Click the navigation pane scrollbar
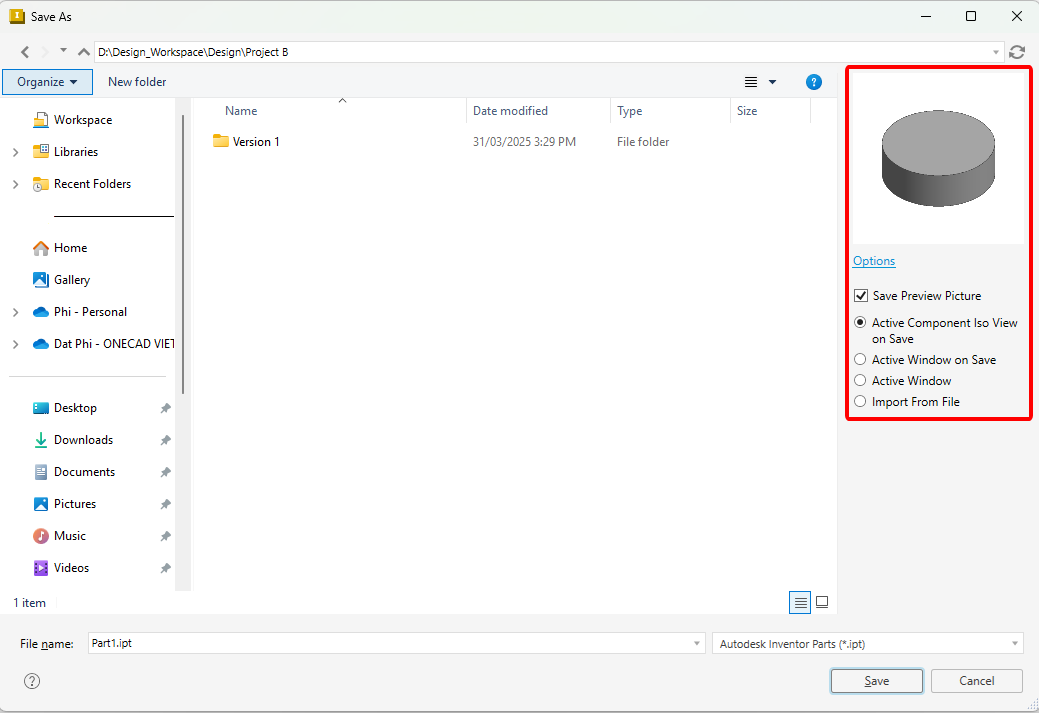 tap(183, 256)
